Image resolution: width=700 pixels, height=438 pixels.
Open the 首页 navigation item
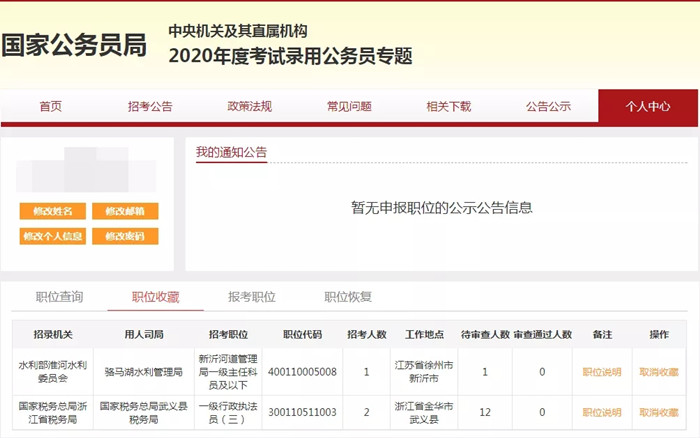(x=50, y=106)
